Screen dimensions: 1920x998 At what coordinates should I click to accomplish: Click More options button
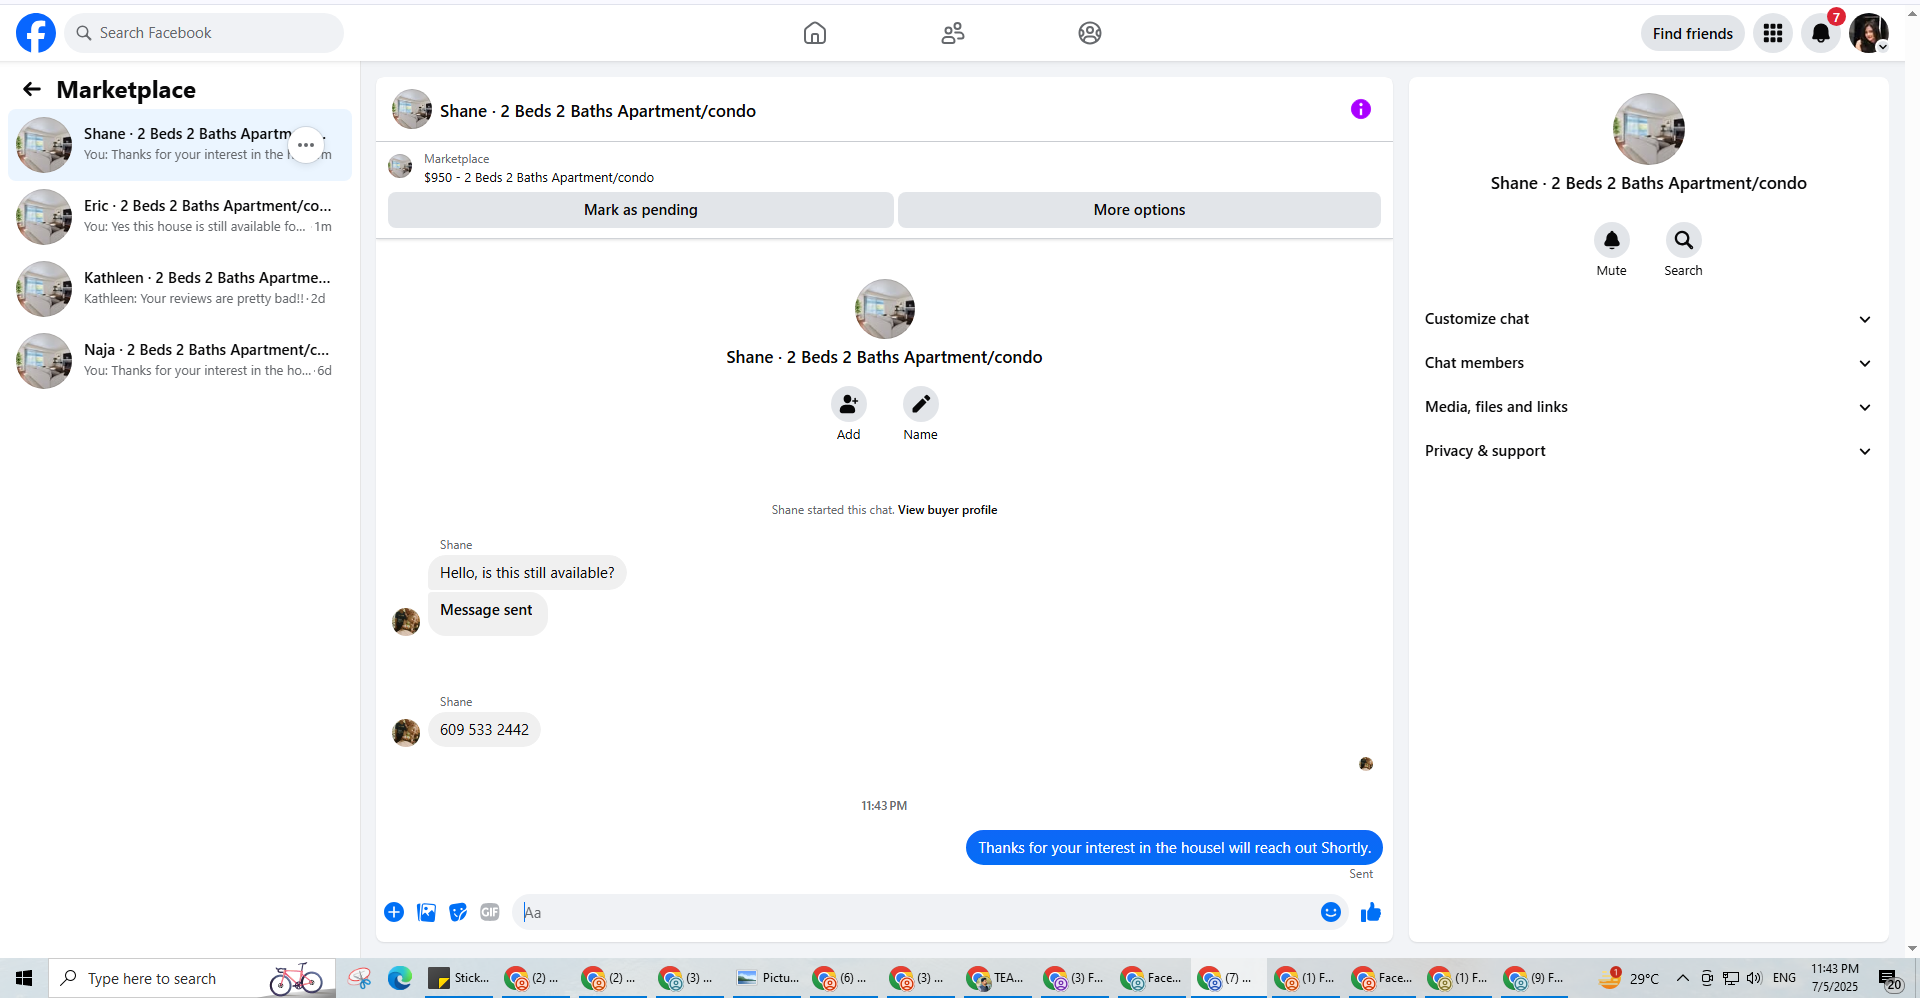(1139, 210)
